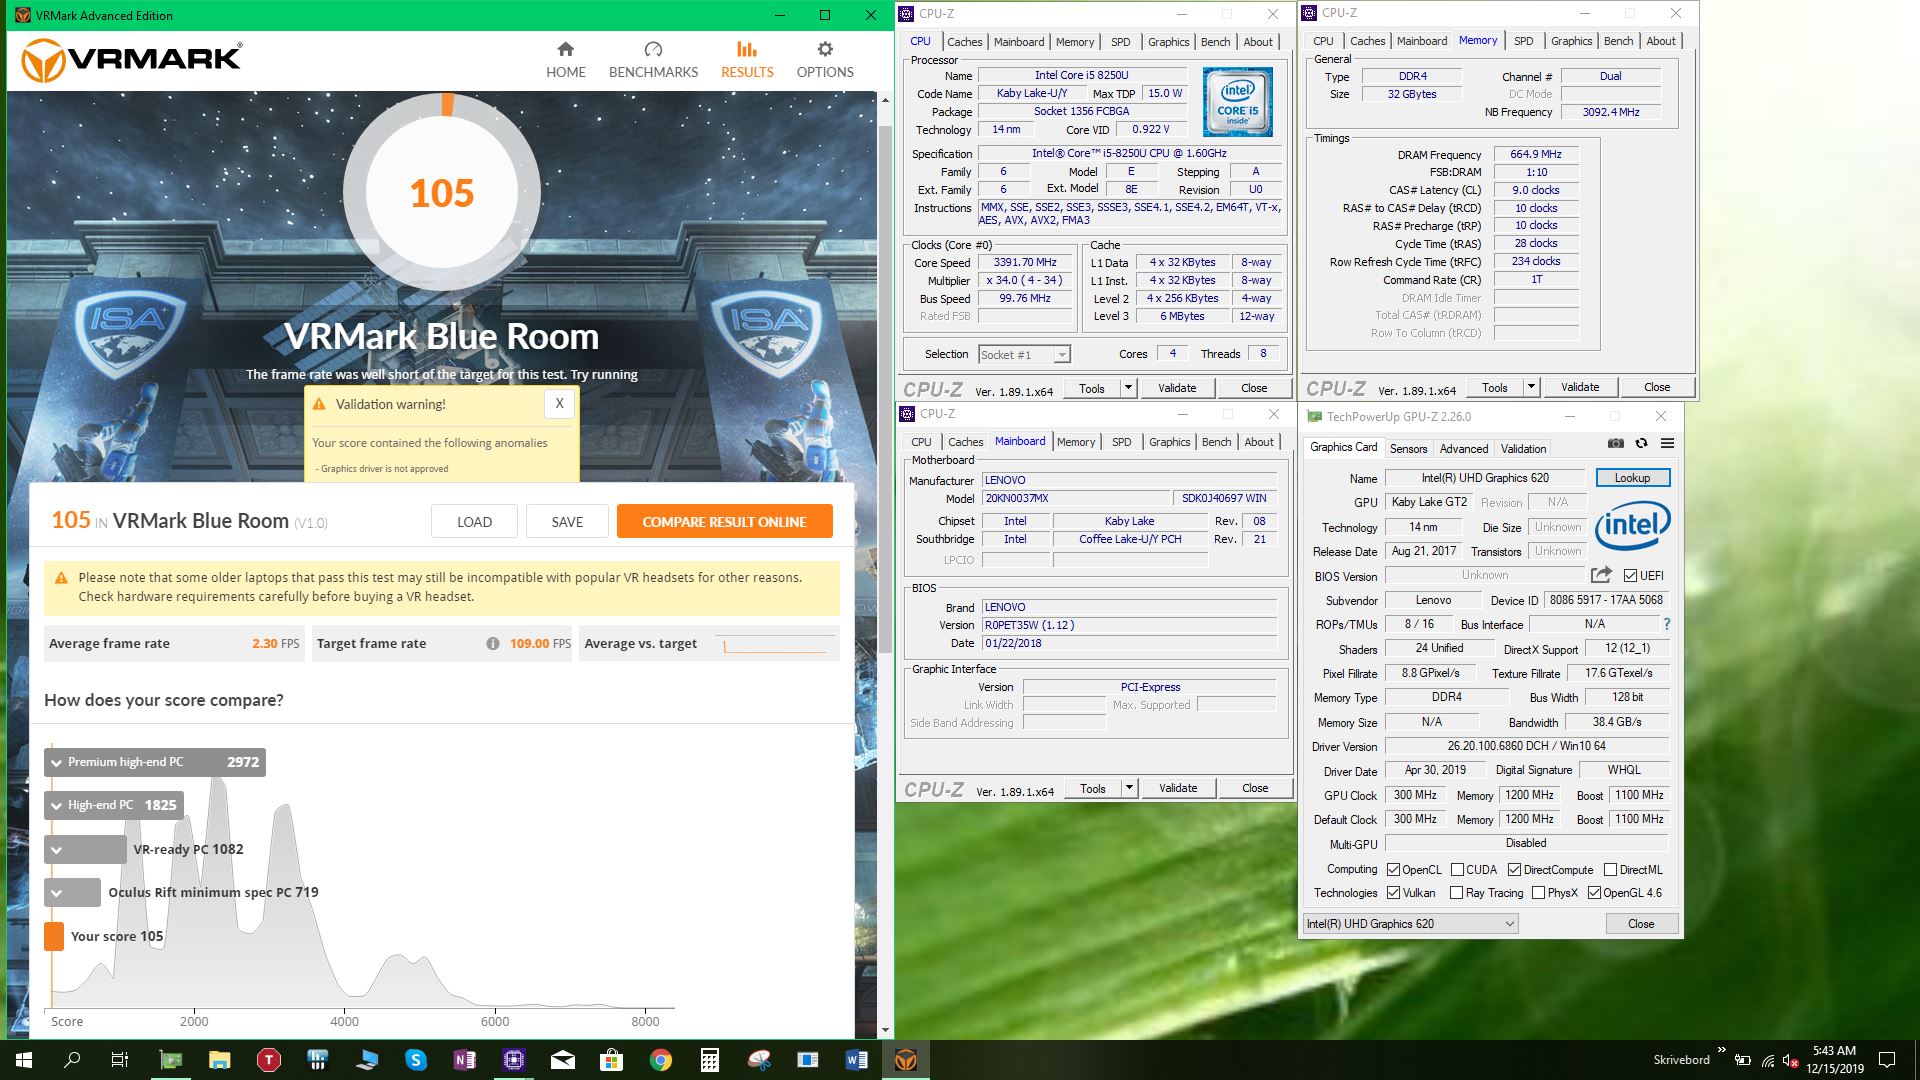The height and width of the screenshot is (1080, 1920).
Task: Toggle the OpenCL checkbox
Action: [1393, 870]
